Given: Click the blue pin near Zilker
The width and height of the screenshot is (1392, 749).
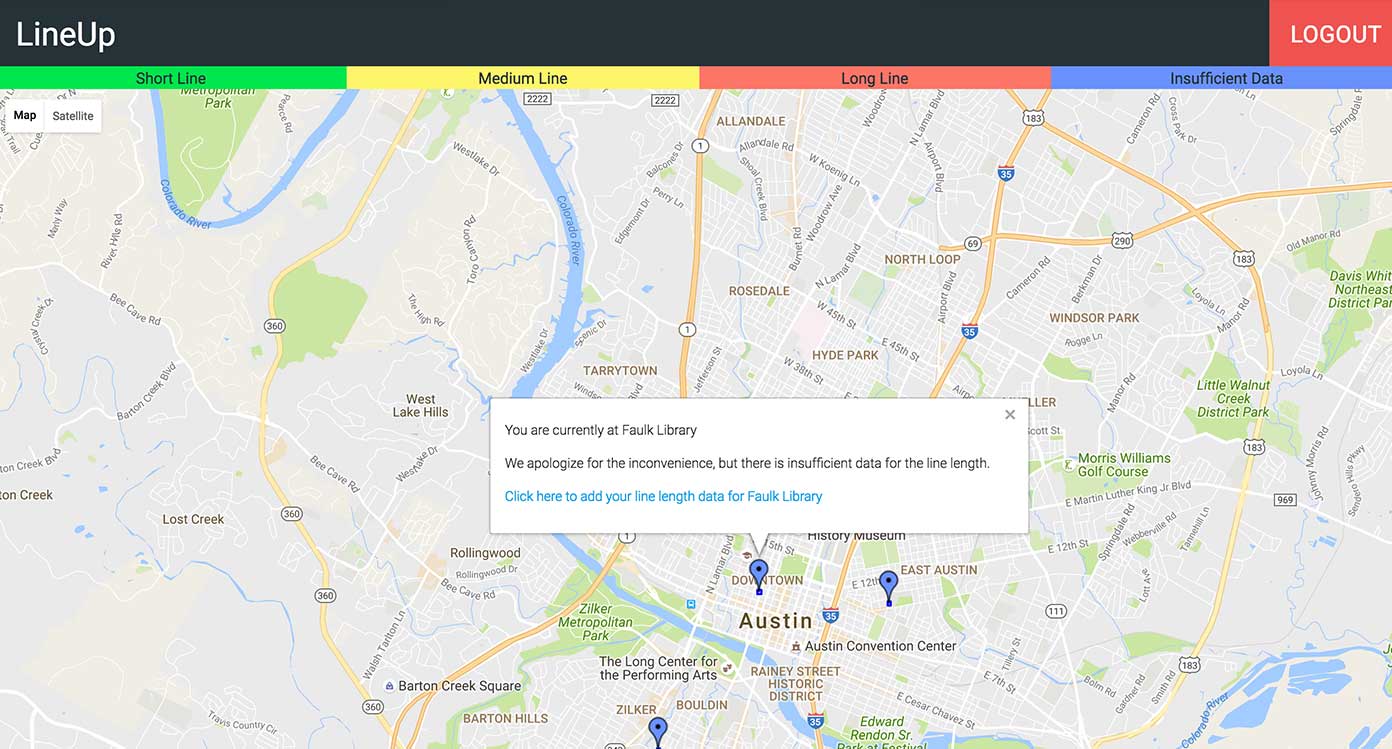Looking at the screenshot, I should (657, 732).
